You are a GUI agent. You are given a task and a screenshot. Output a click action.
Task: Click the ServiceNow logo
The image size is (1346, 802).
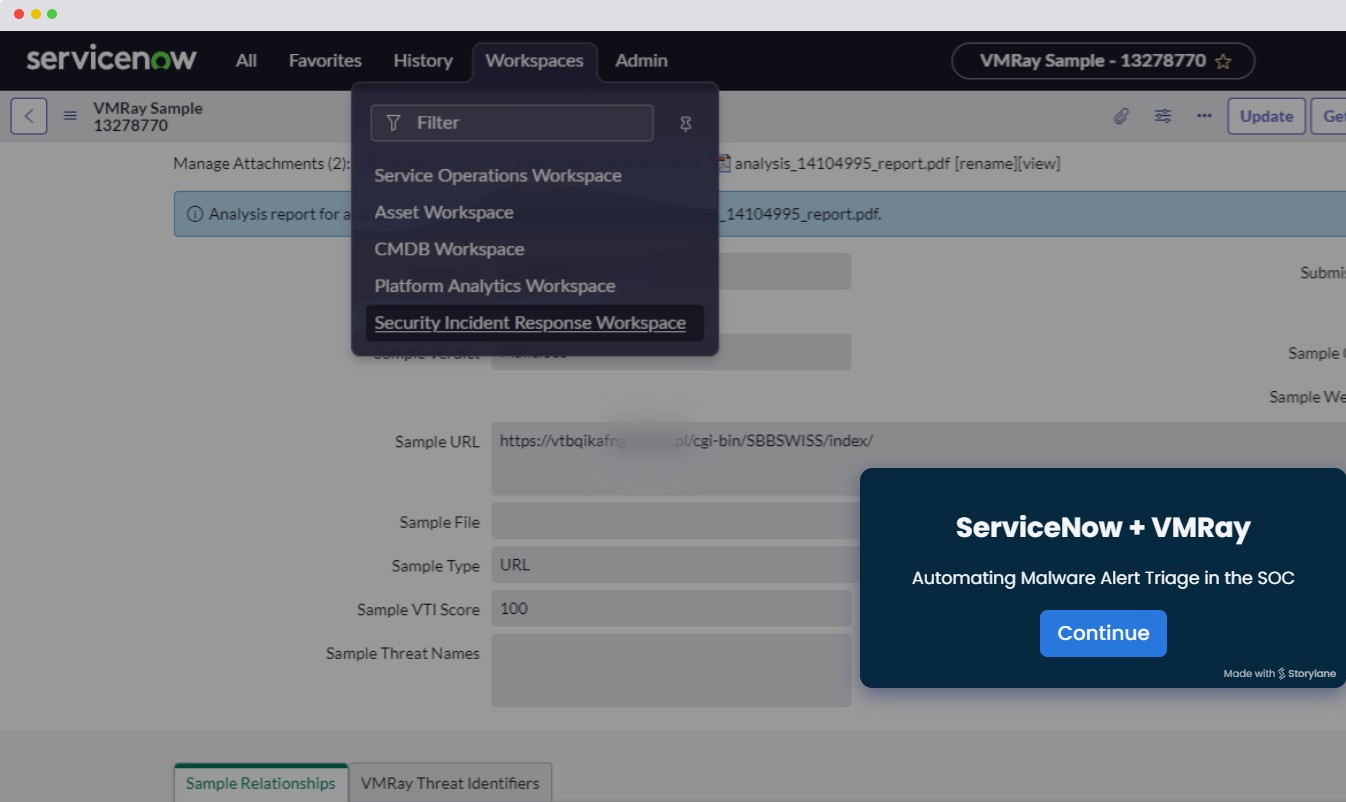click(112, 59)
